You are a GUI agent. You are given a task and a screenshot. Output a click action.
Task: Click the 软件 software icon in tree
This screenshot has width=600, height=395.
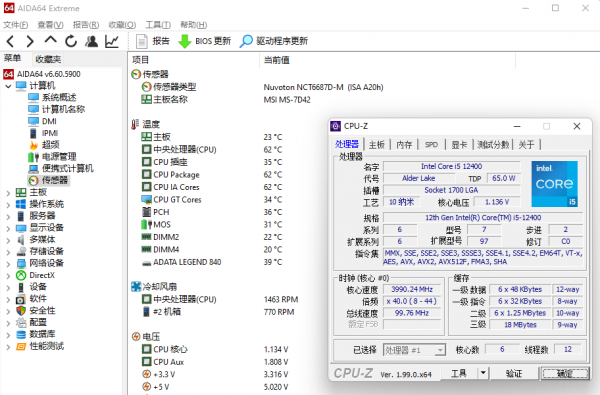(21, 299)
